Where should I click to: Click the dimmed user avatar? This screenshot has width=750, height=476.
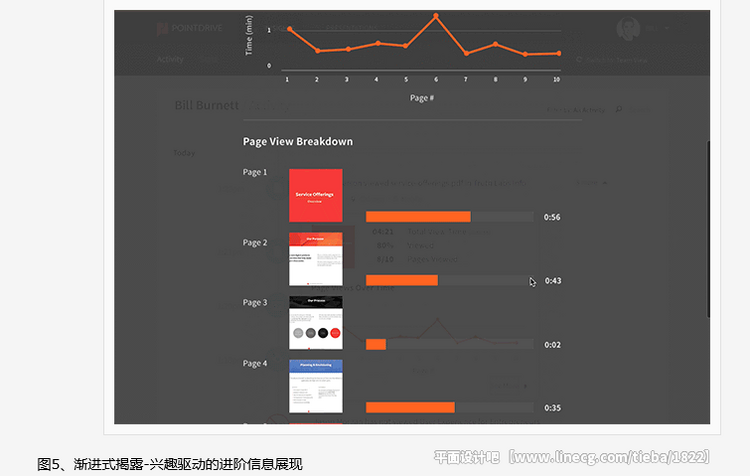click(628, 29)
